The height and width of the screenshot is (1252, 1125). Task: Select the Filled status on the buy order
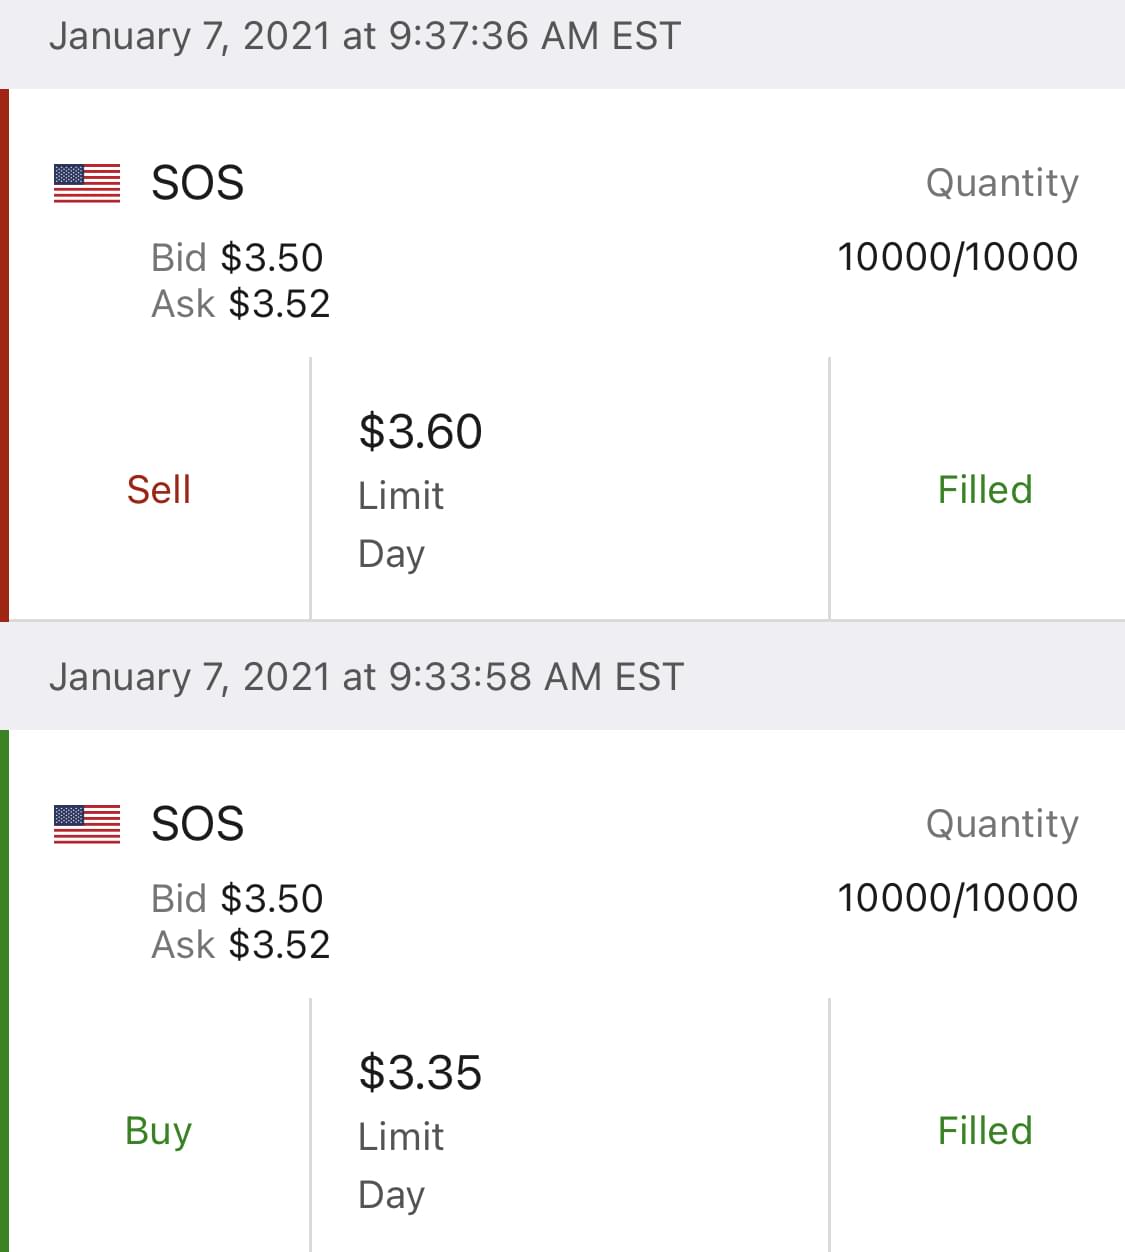point(984,1131)
